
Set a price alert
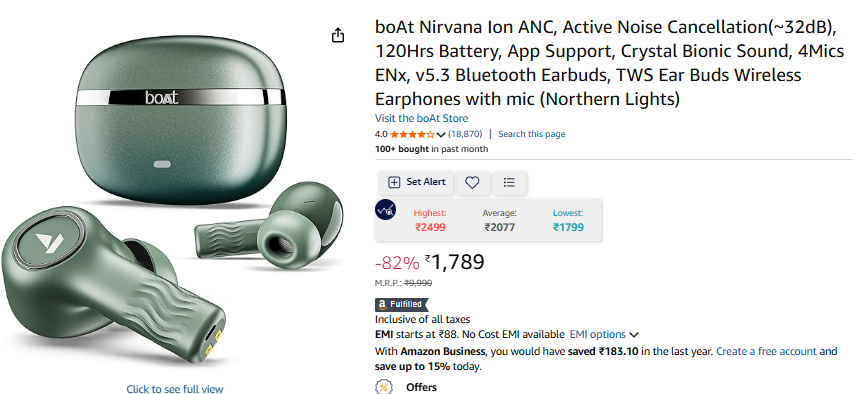pos(416,182)
